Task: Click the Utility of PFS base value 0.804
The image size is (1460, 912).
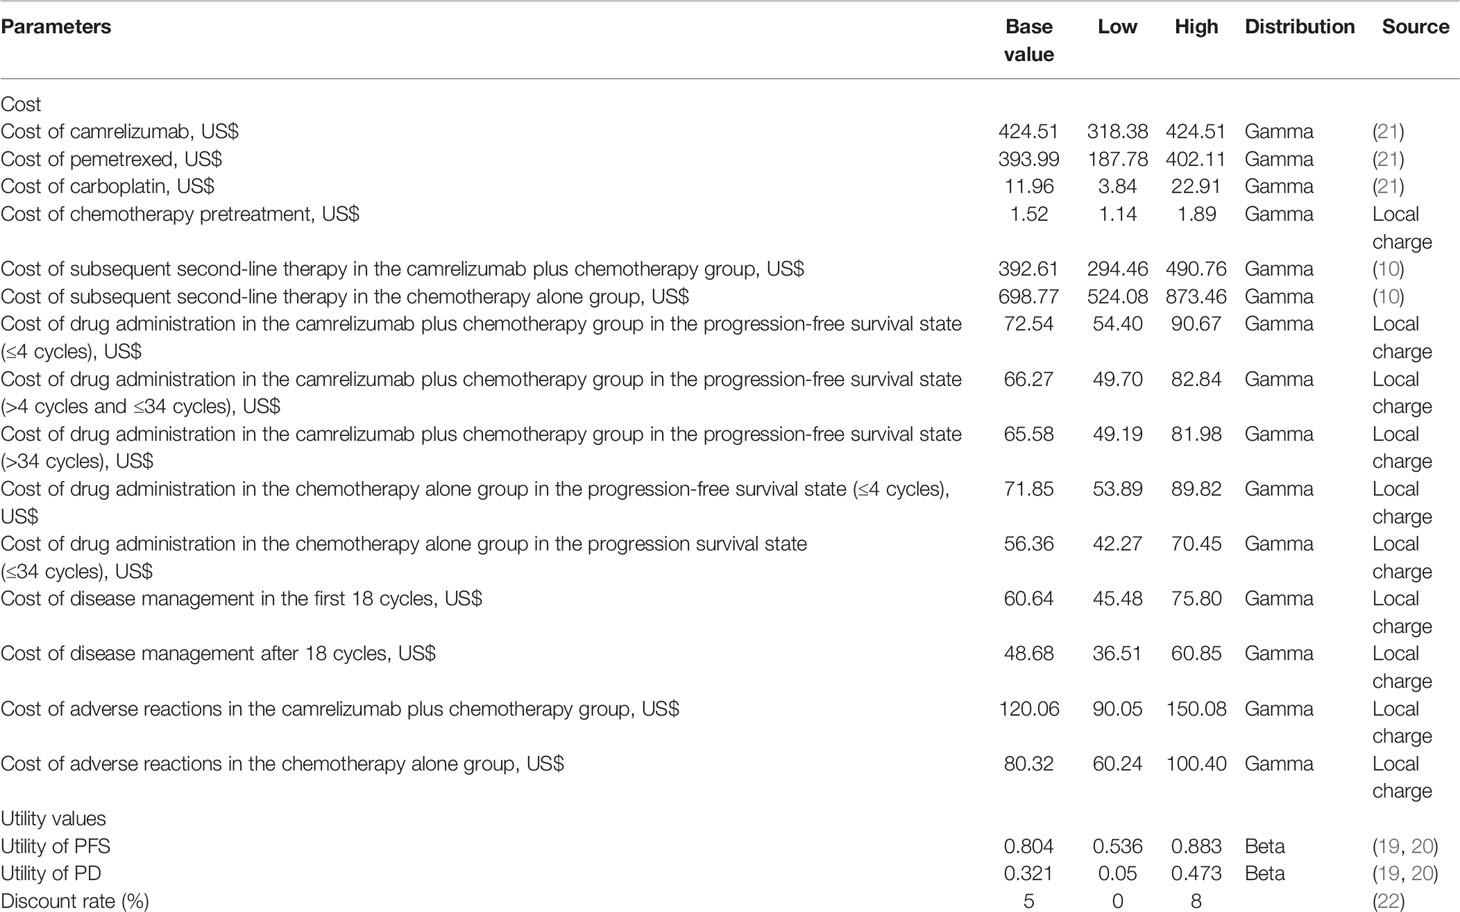Action: tap(1028, 846)
